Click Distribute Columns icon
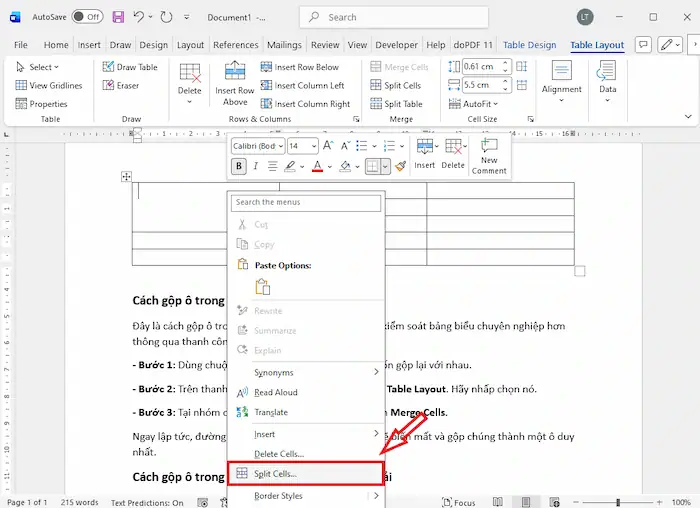The height and width of the screenshot is (508, 700). 521,85
